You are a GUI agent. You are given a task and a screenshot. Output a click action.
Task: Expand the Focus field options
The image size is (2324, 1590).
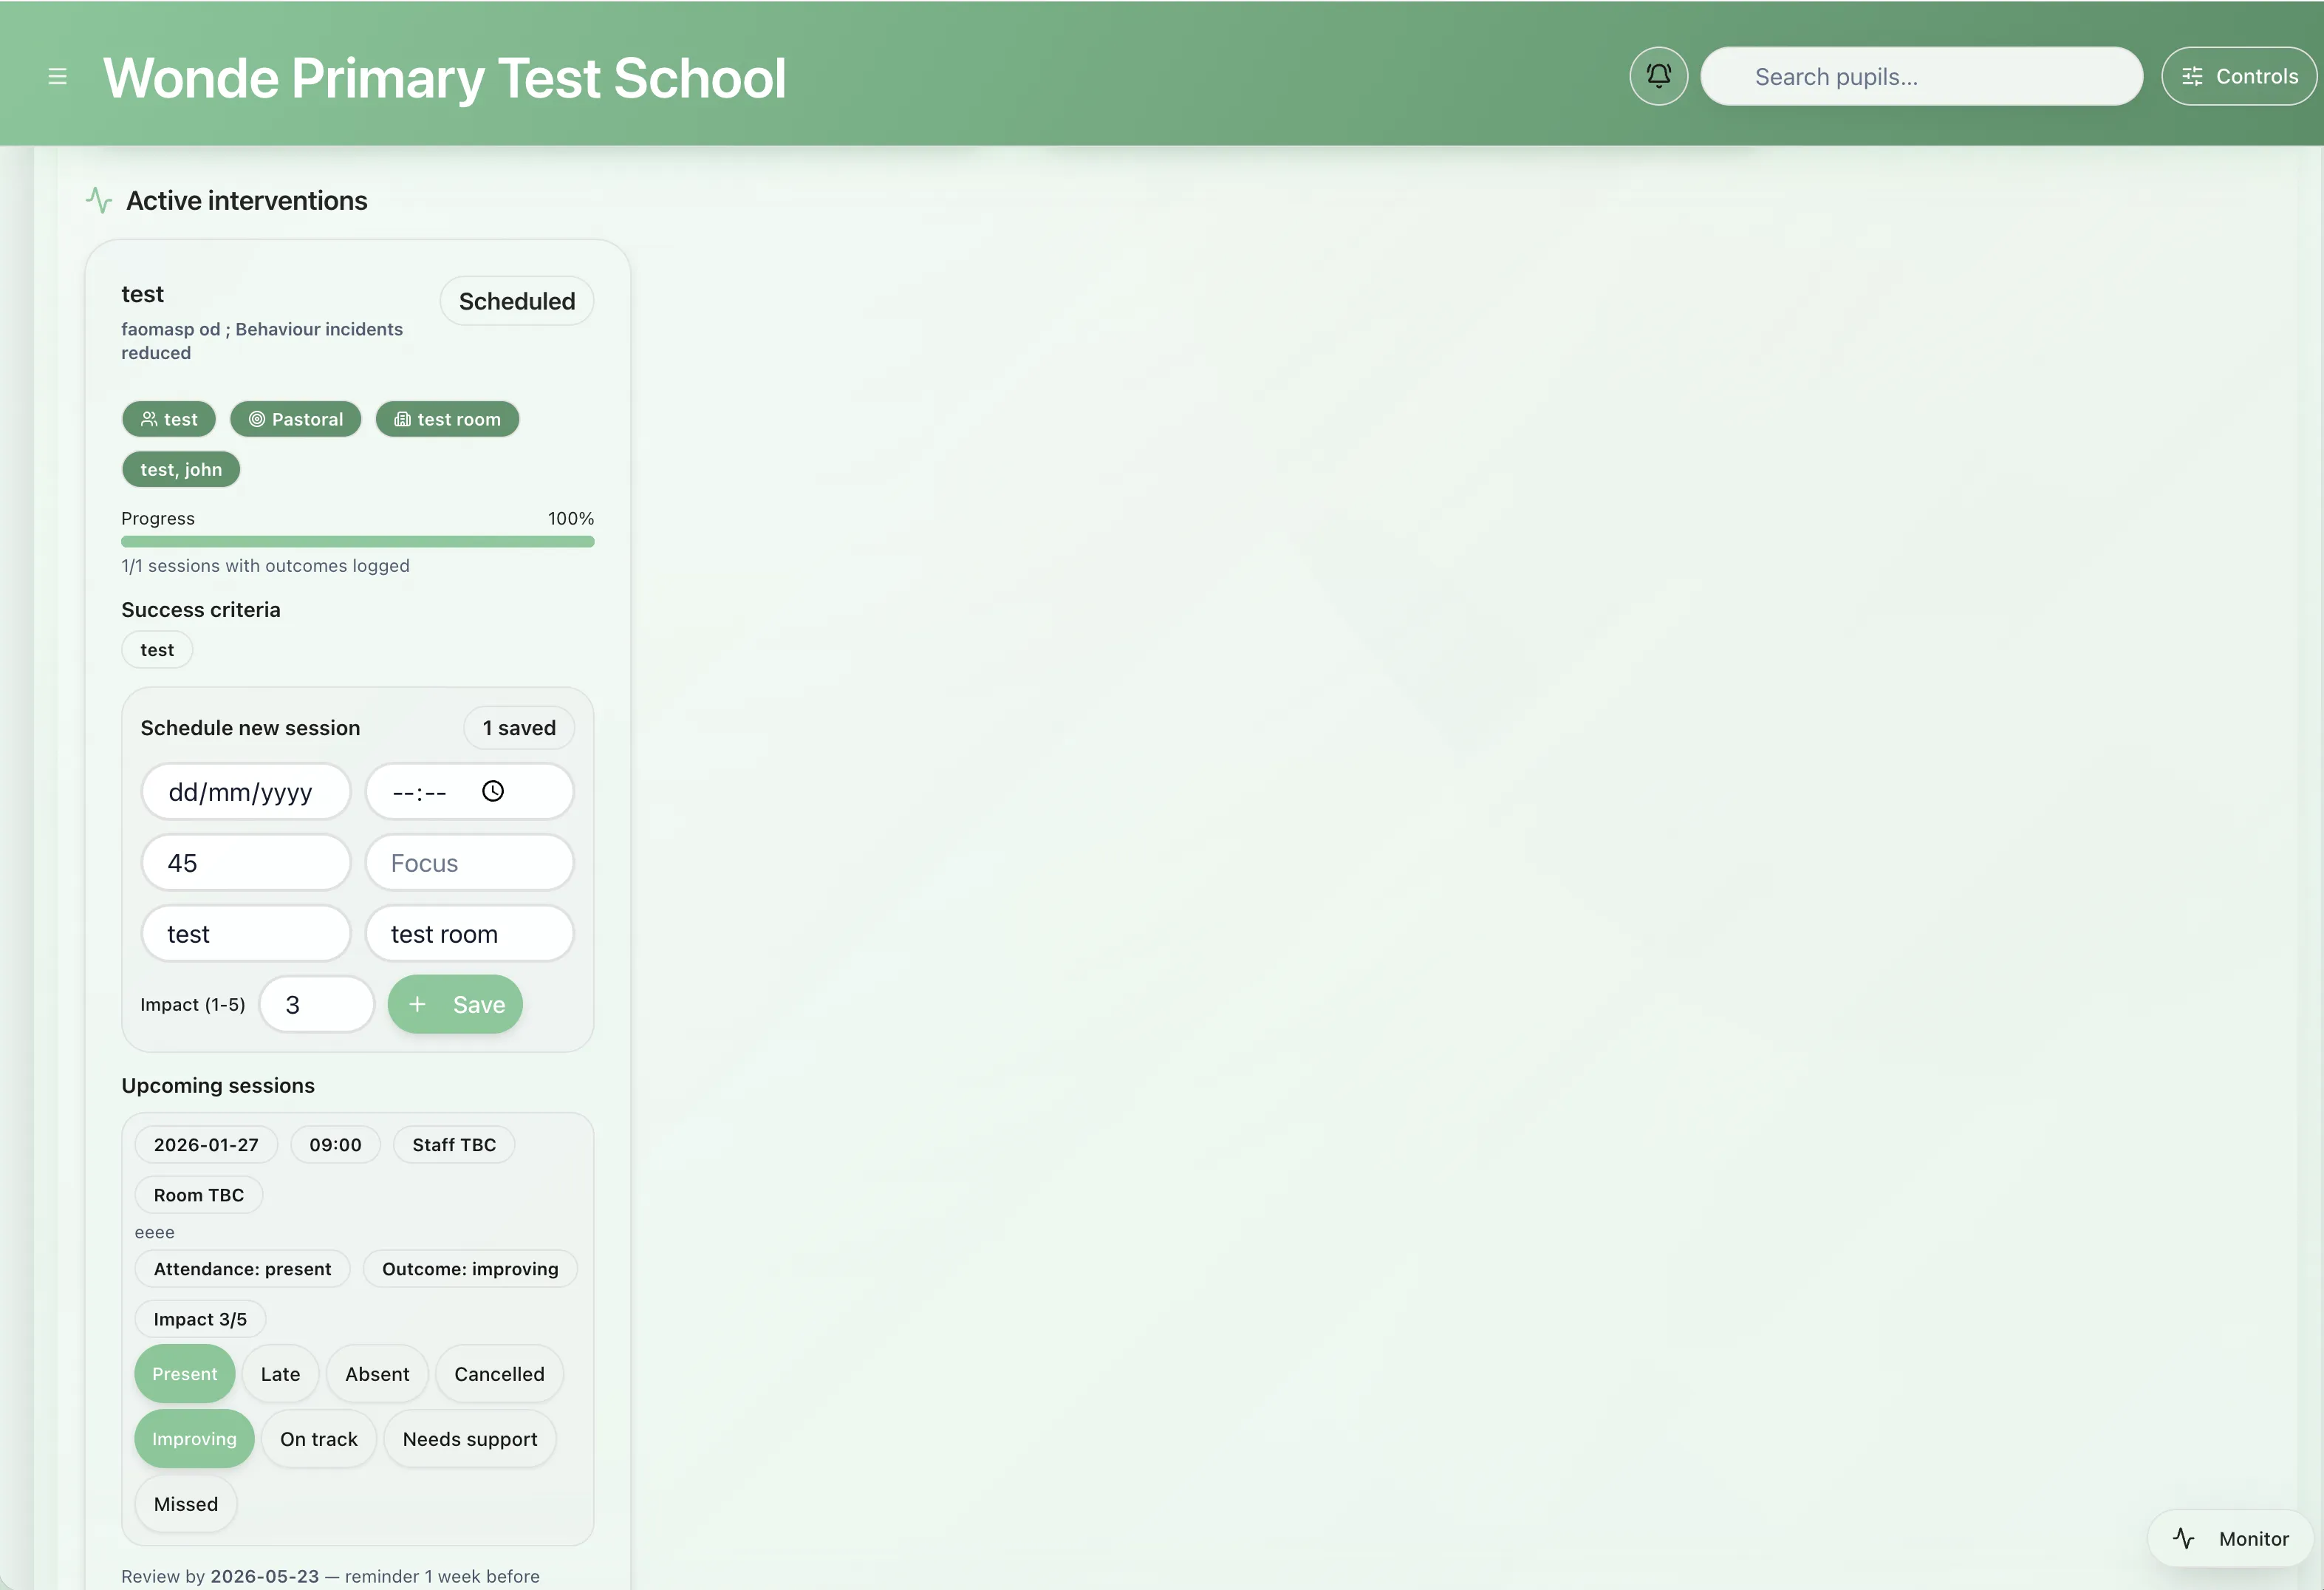(470, 862)
